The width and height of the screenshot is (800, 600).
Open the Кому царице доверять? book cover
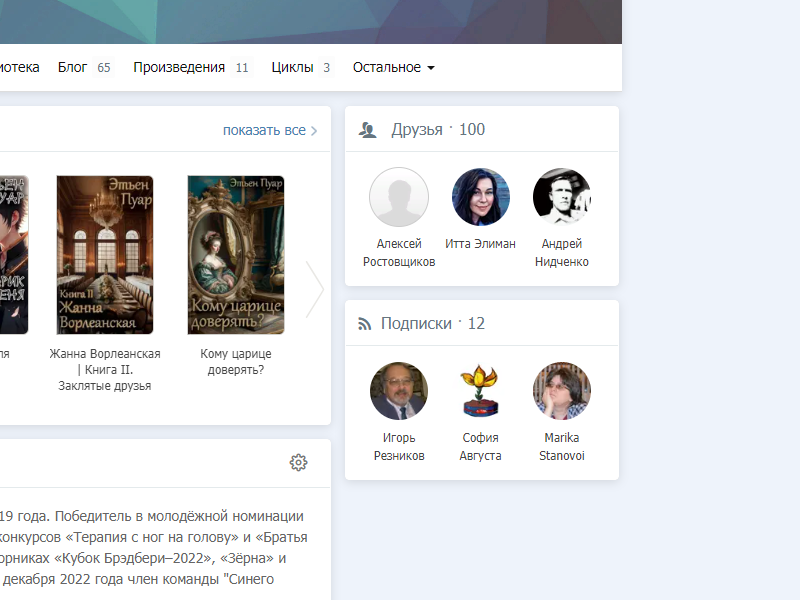click(x=236, y=255)
